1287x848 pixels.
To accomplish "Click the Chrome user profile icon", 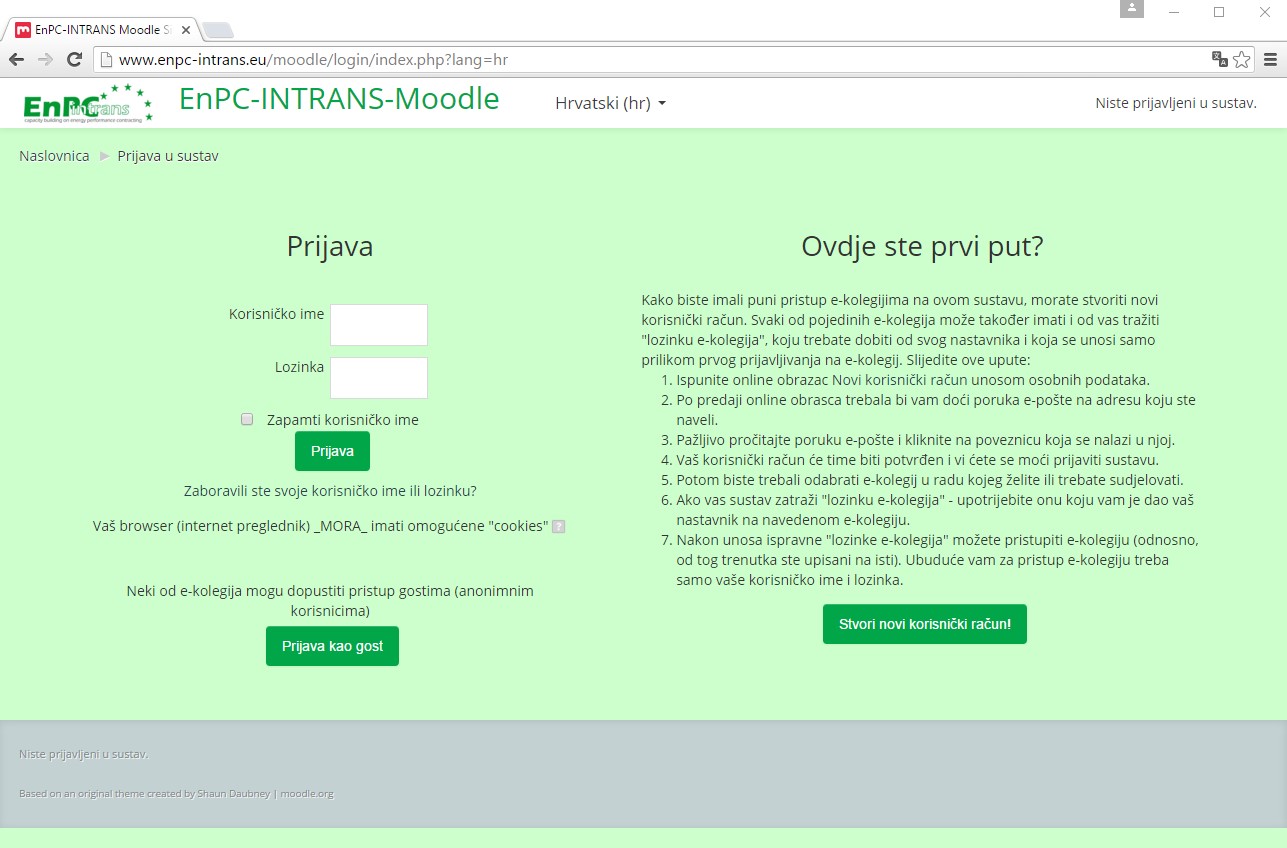I will (1131, 9).
